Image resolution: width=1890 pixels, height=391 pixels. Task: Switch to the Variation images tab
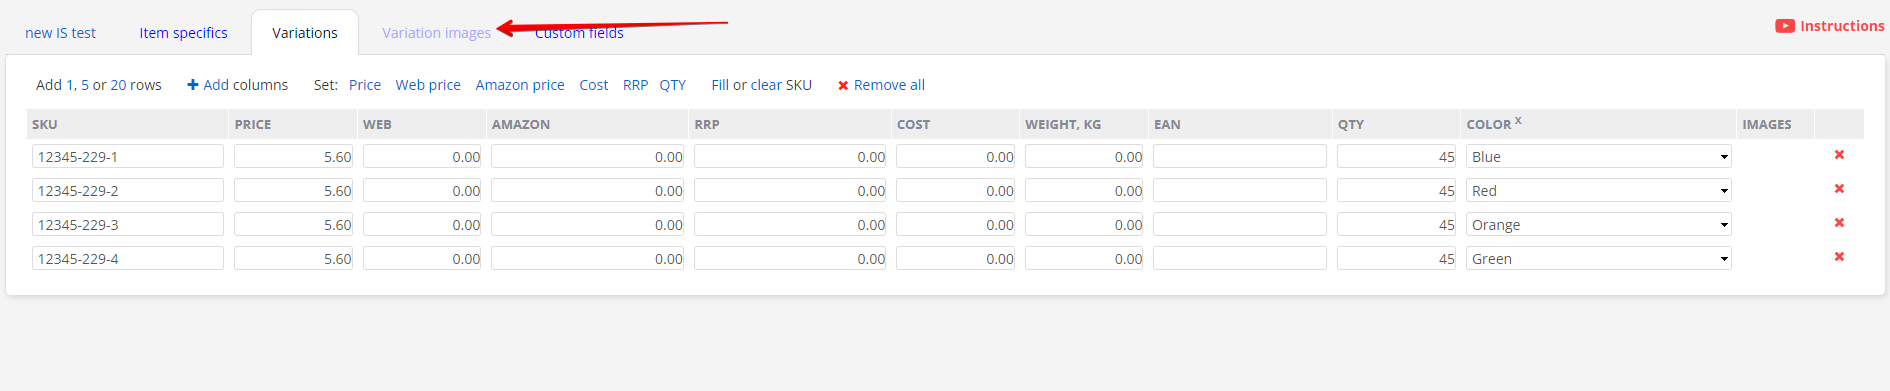[x=436, y=33]
